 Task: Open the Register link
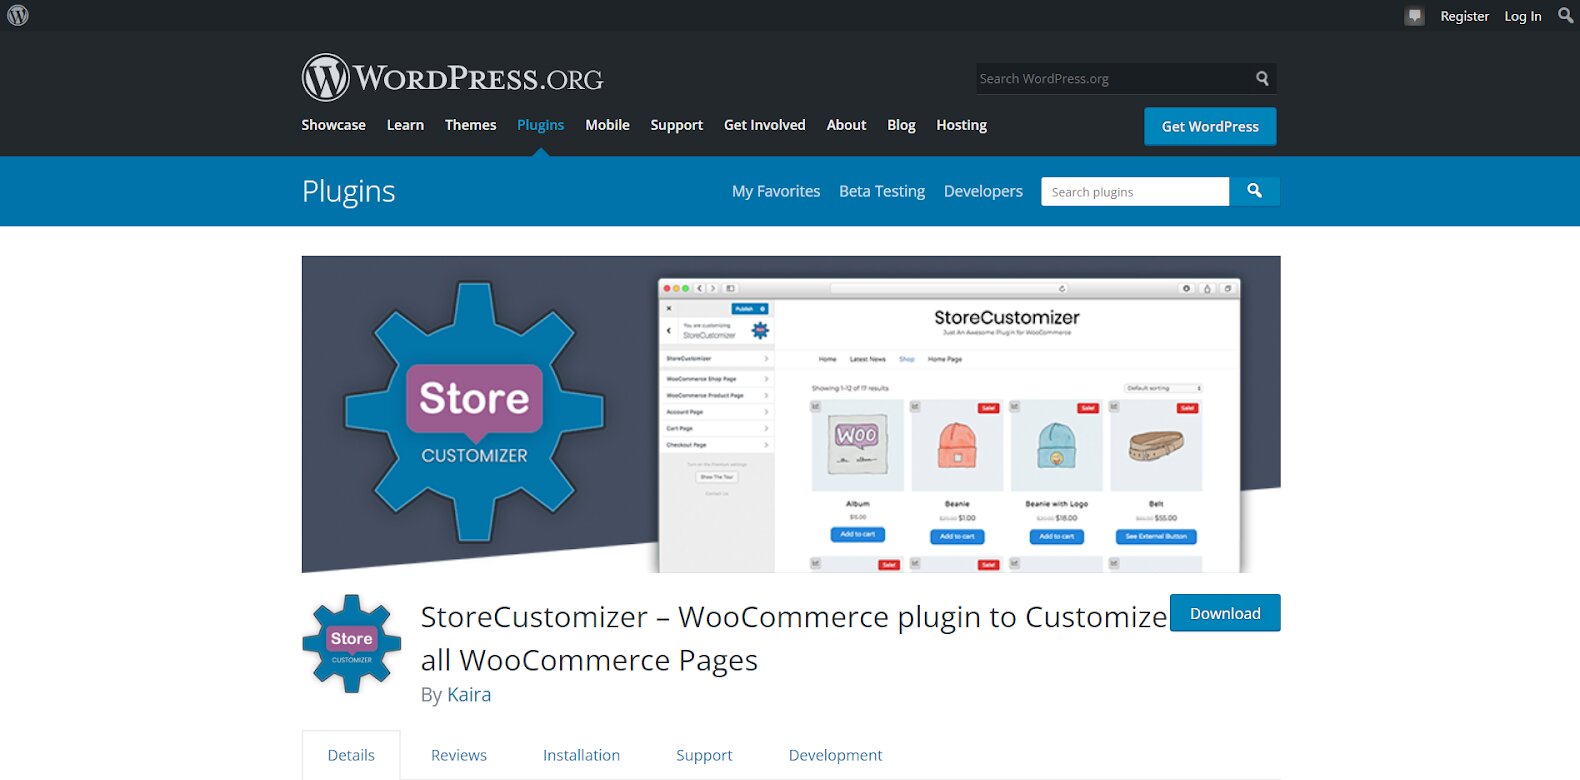pyautogui.click(x=1464, y=16)
